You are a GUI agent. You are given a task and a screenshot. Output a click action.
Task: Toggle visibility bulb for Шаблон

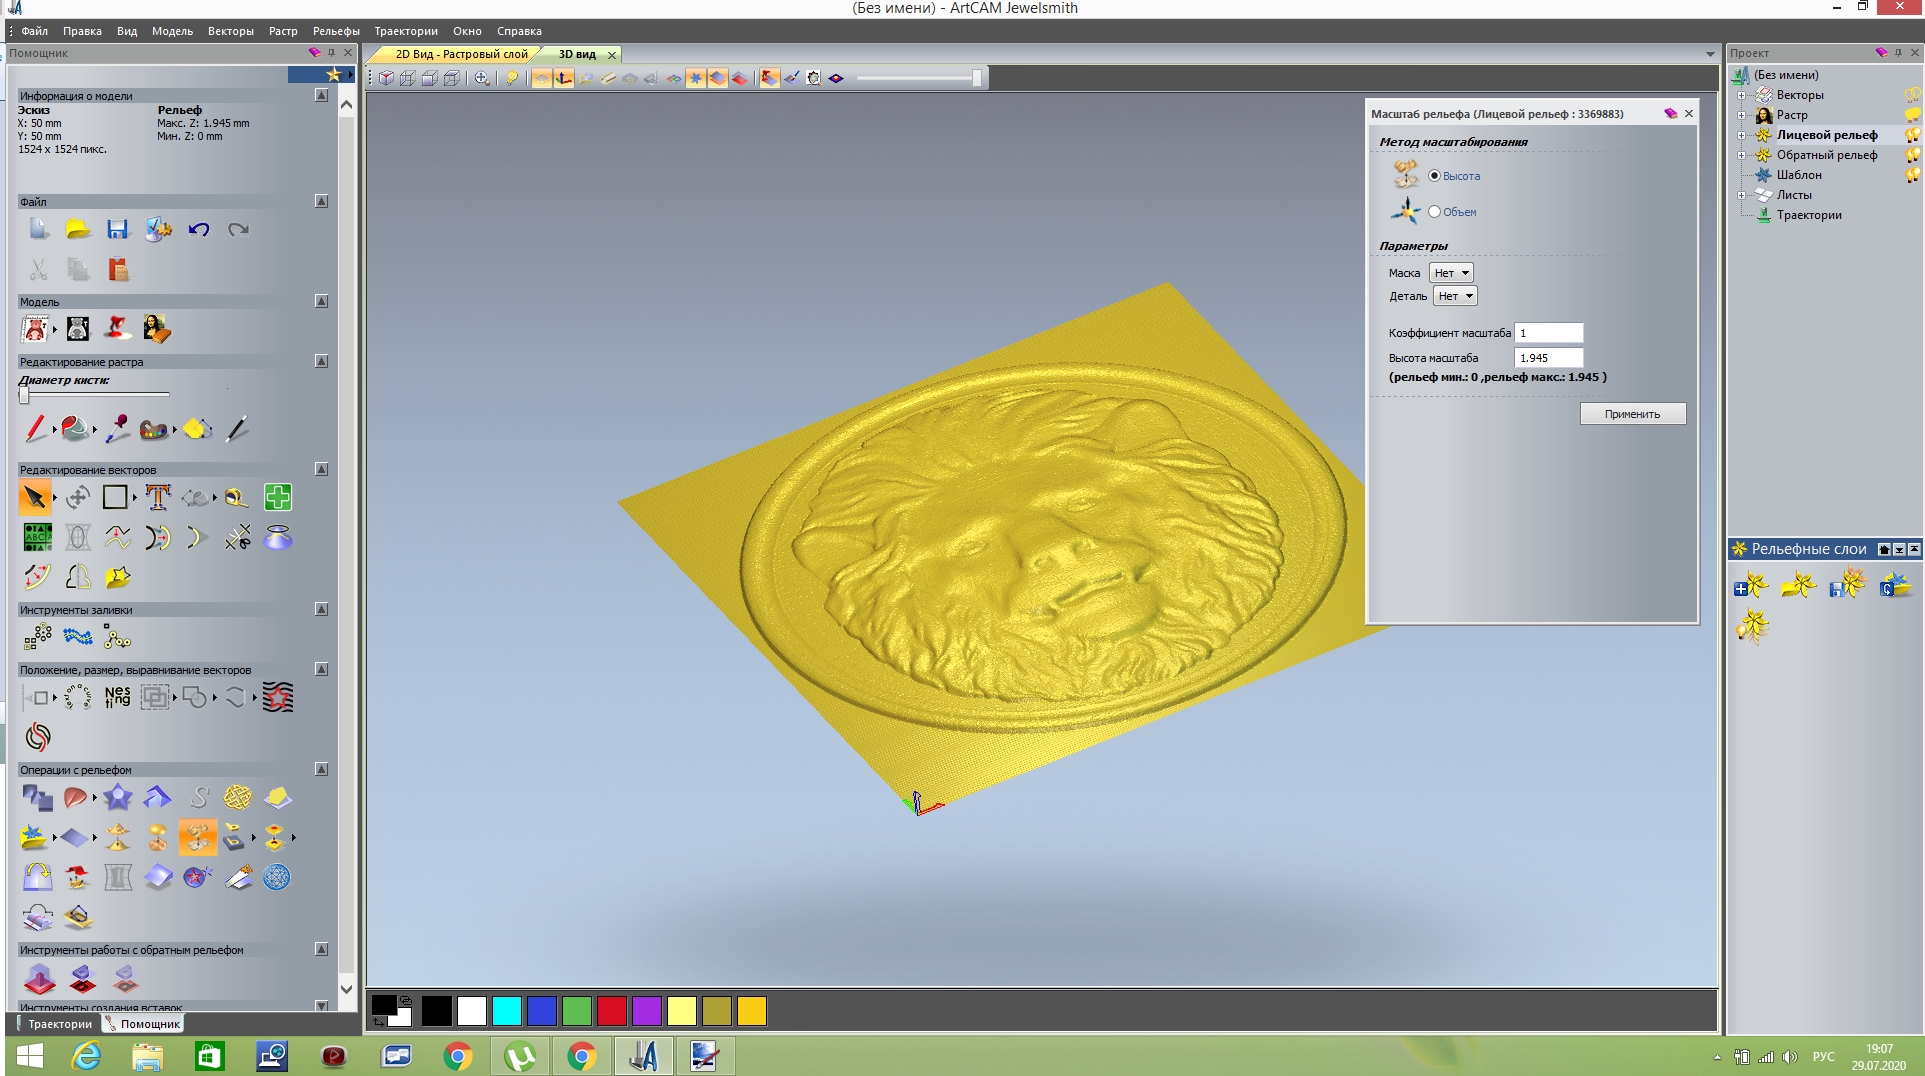(x=1912, y=175)
